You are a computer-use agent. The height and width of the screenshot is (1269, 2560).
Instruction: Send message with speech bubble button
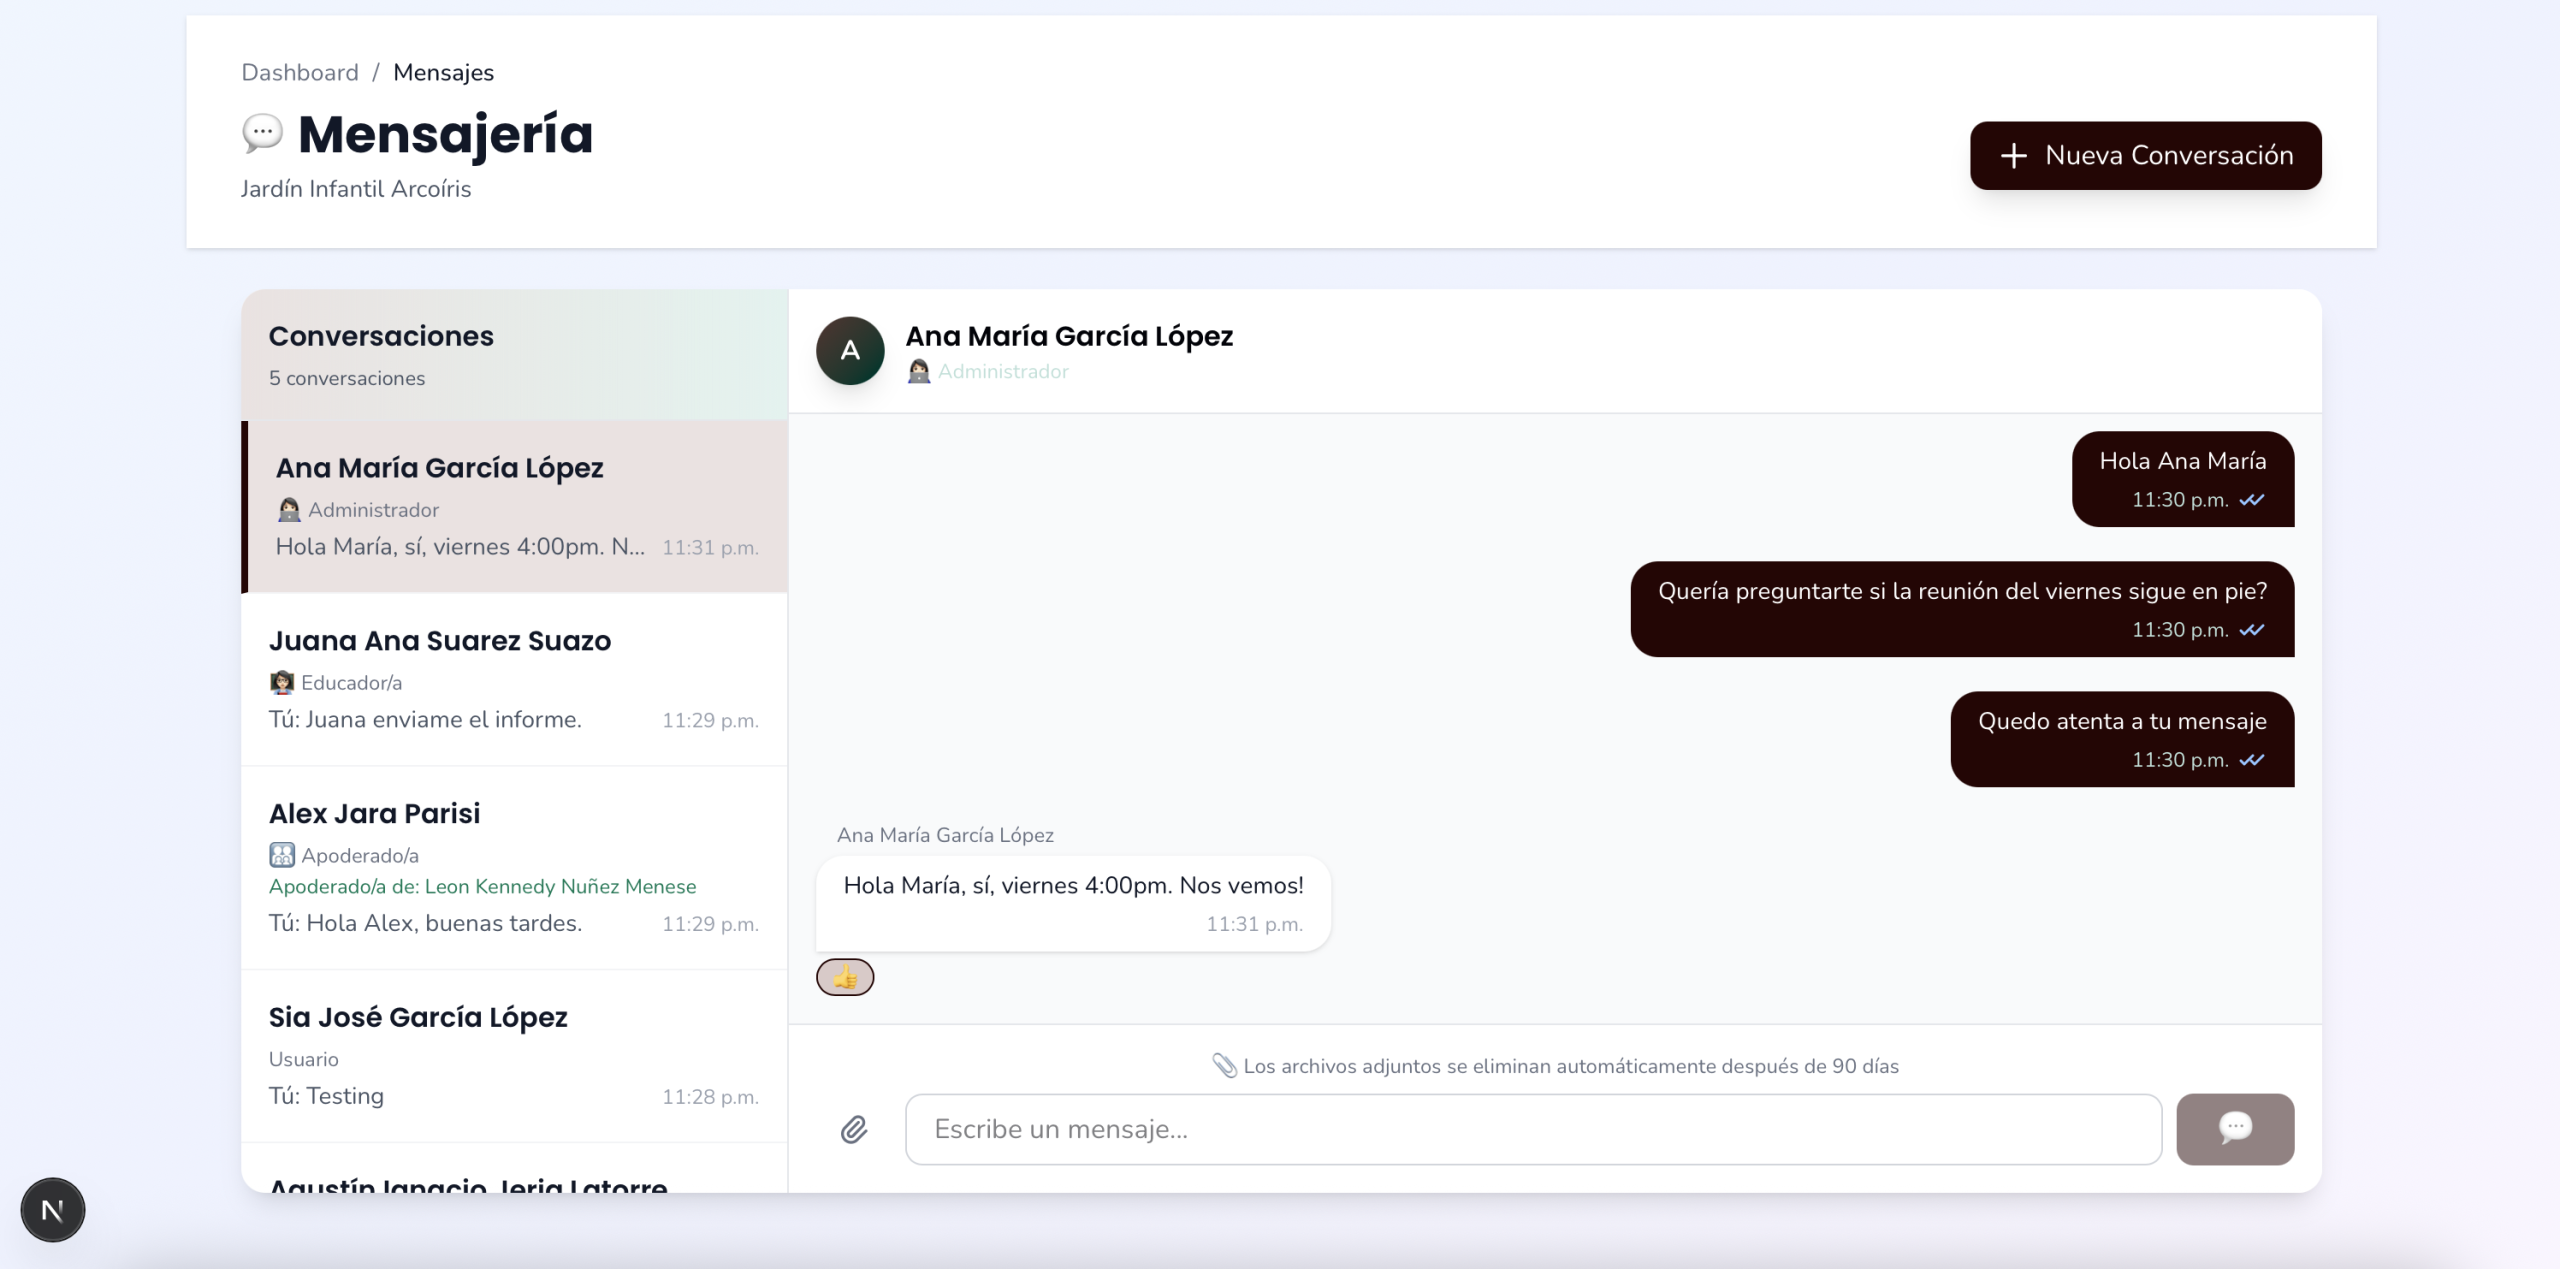tap(2235, 1129)
